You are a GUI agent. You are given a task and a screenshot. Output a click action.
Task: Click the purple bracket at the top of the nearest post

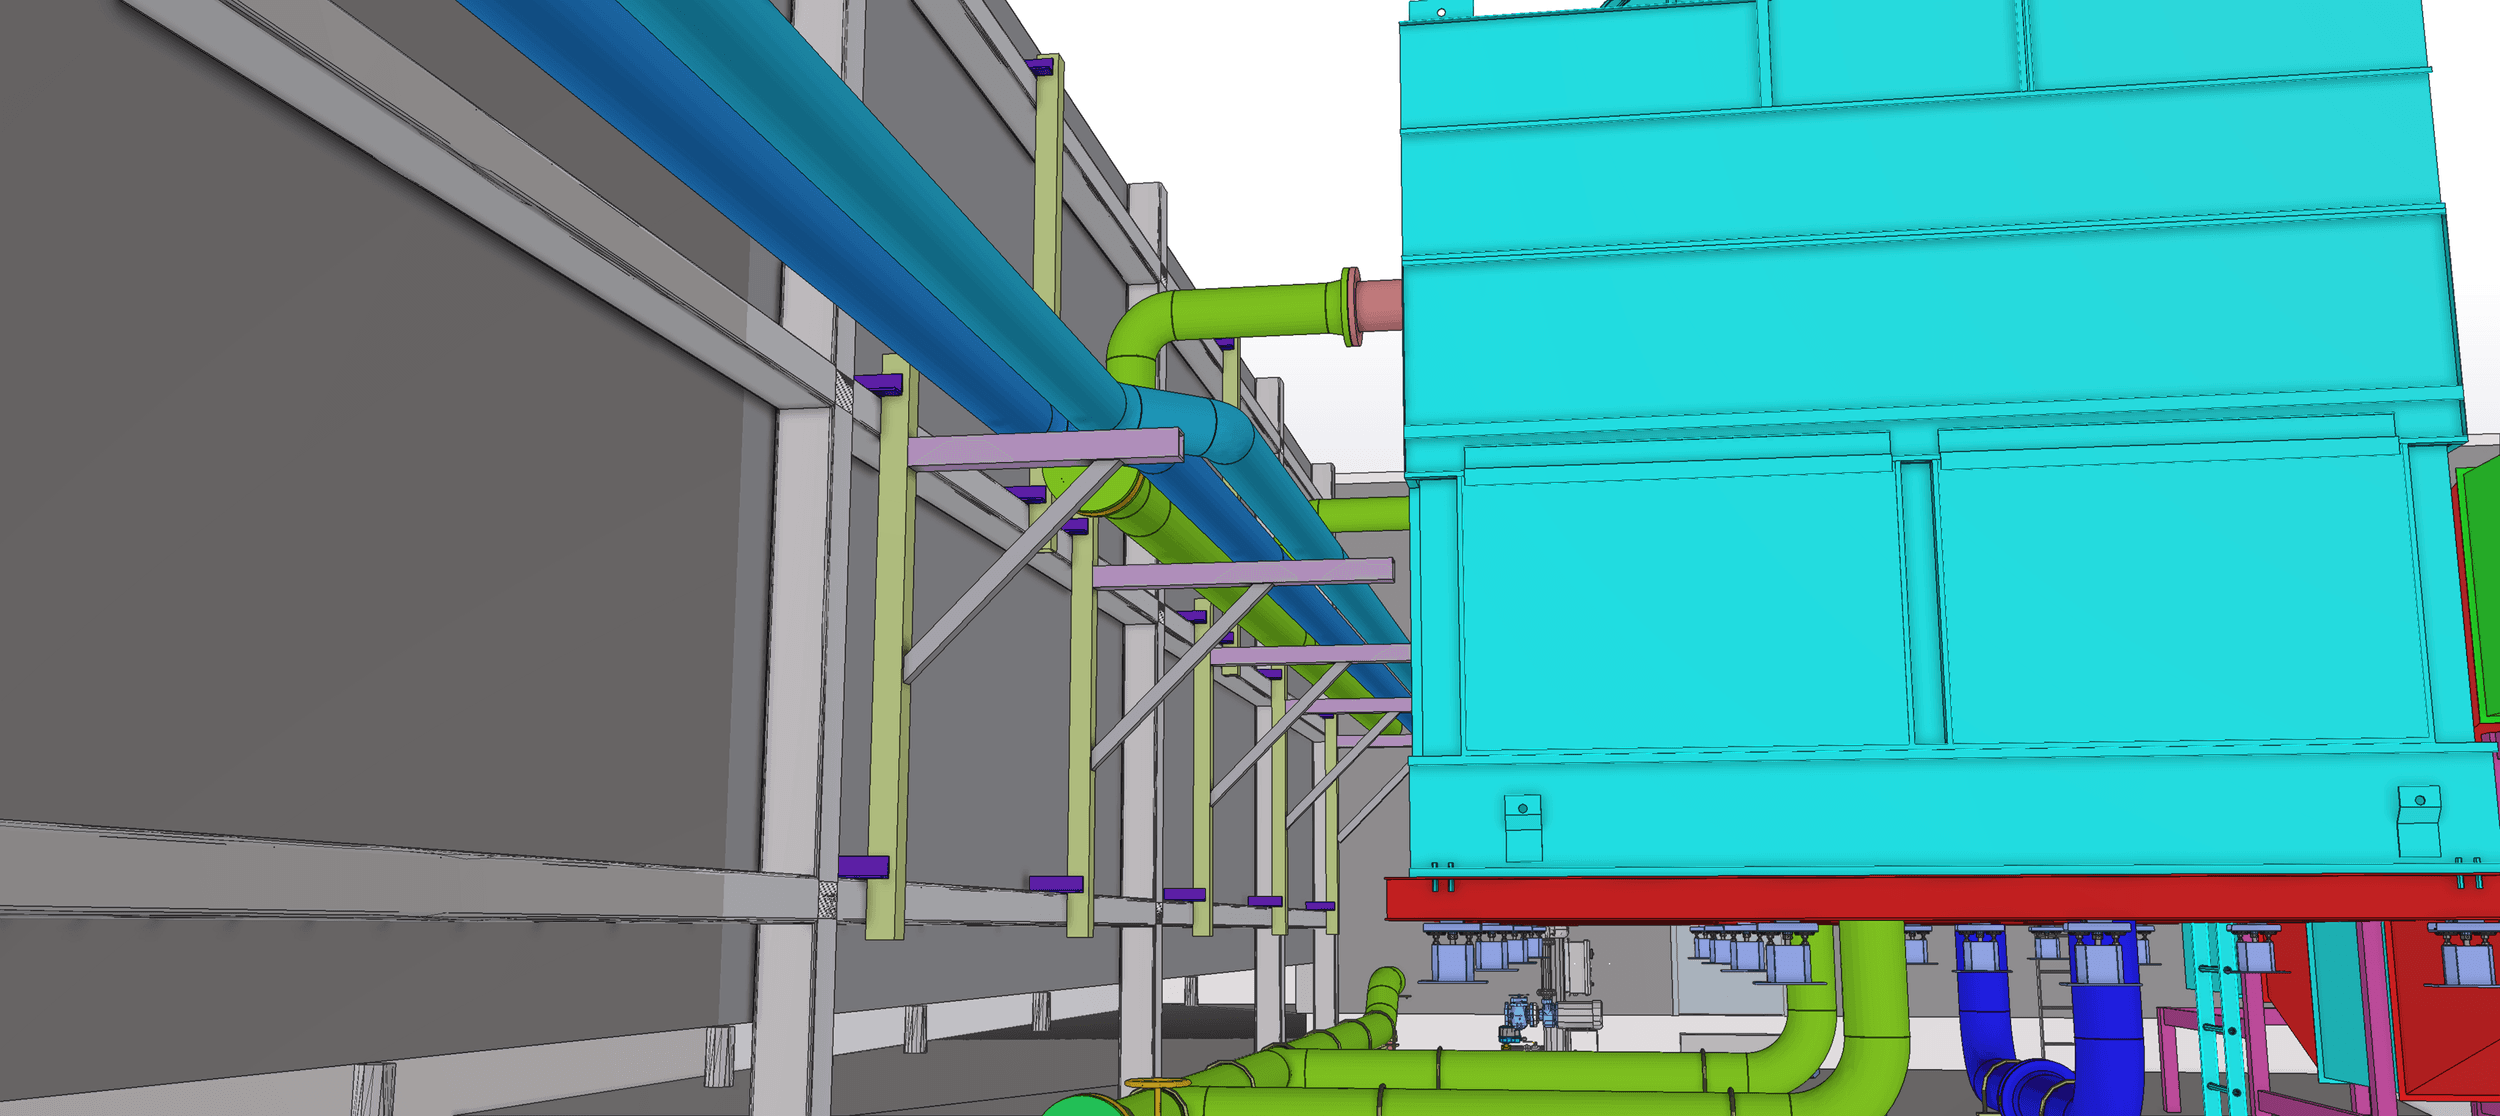[x=878, y=384]
